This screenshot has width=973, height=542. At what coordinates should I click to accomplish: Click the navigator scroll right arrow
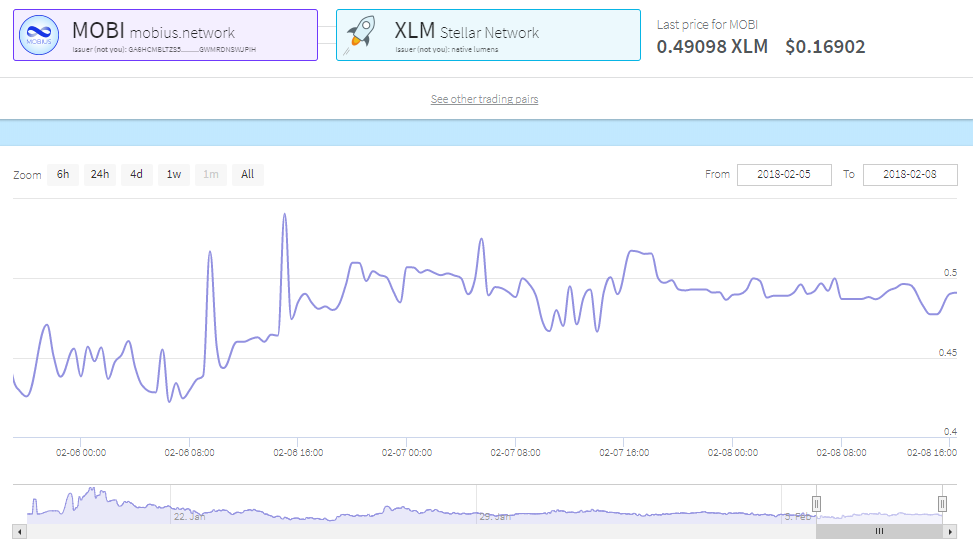click(x=950, y=531)
